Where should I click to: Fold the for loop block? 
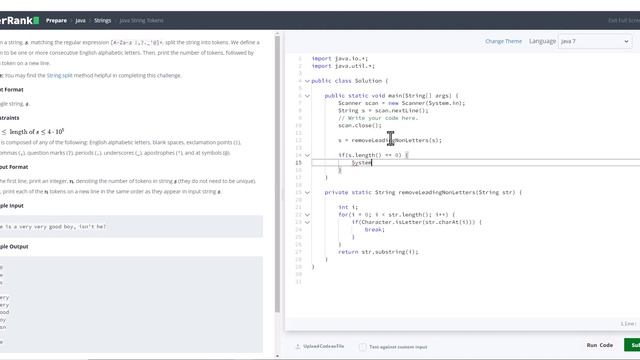pyautogui.click(x=307, y=215)
